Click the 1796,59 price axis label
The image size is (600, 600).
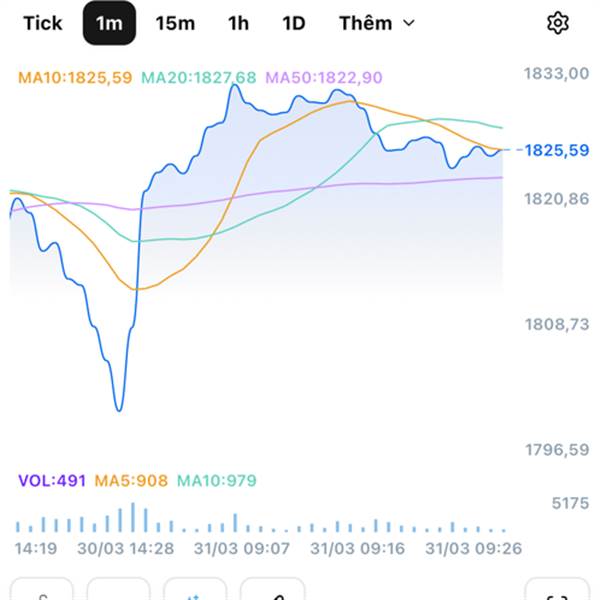[x=557, y=450]
